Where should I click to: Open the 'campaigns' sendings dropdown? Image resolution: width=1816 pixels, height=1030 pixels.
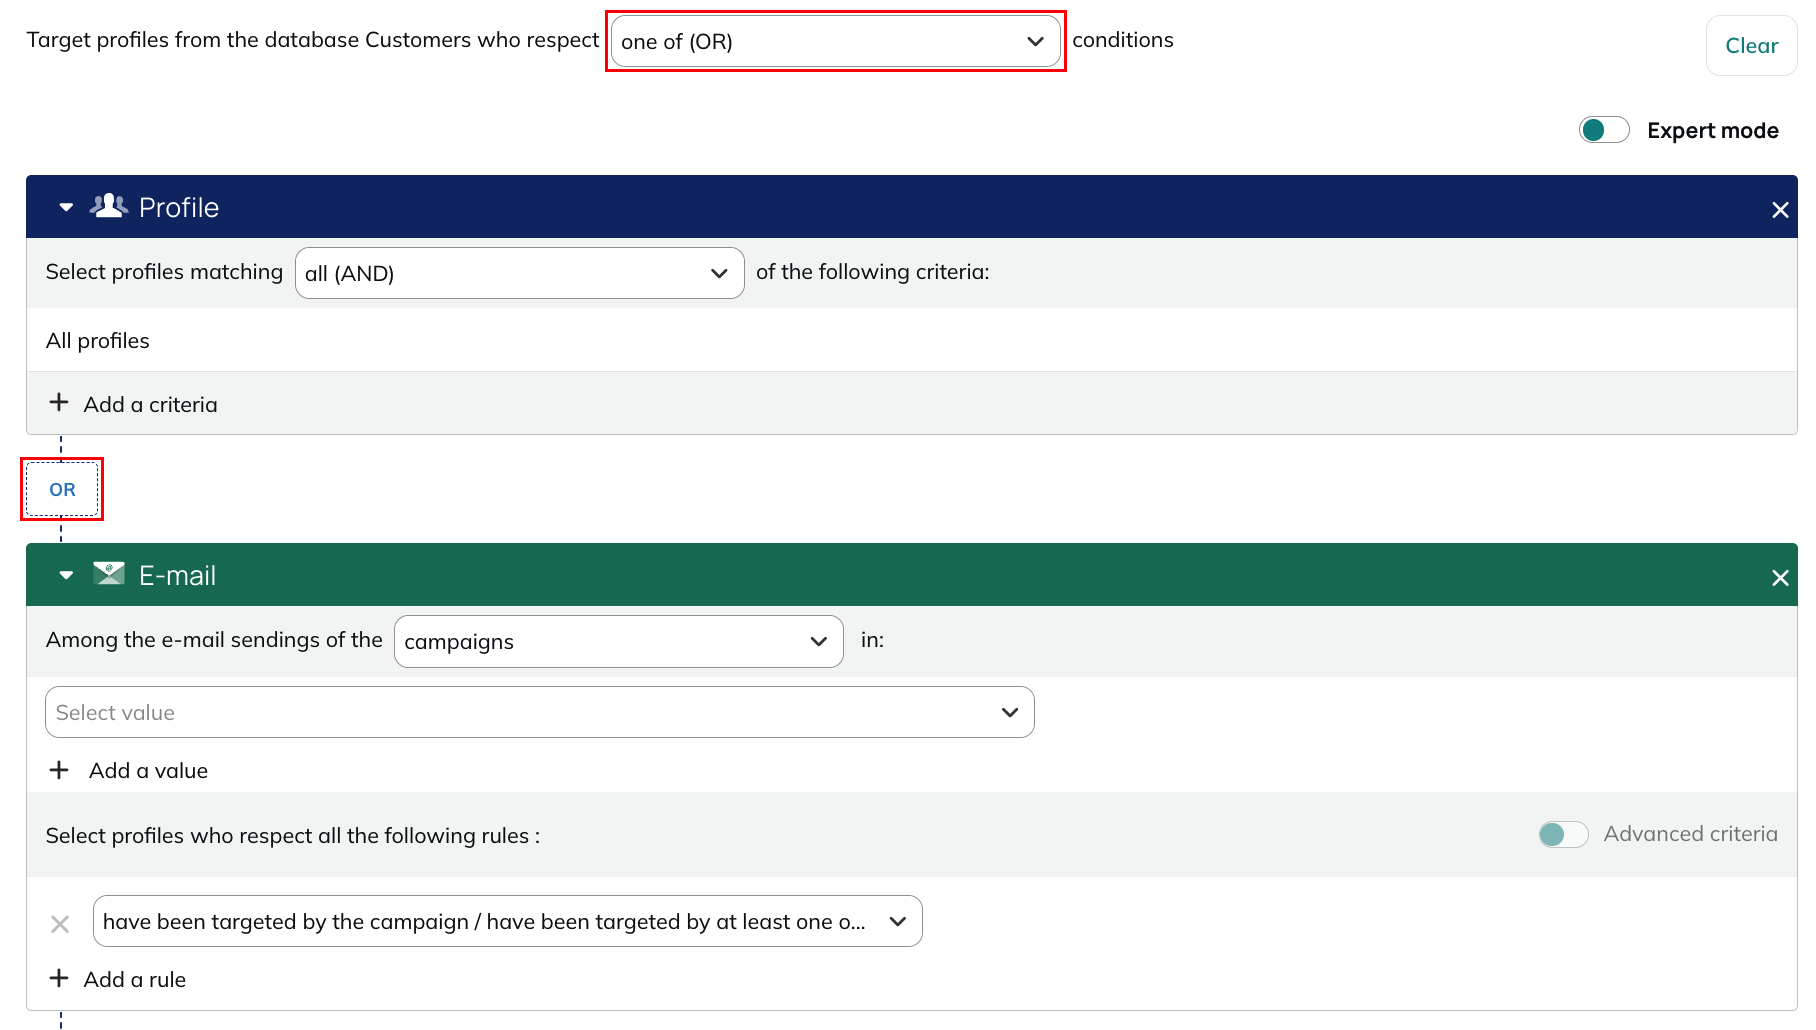pyautogui.click(x=618, y=641)
